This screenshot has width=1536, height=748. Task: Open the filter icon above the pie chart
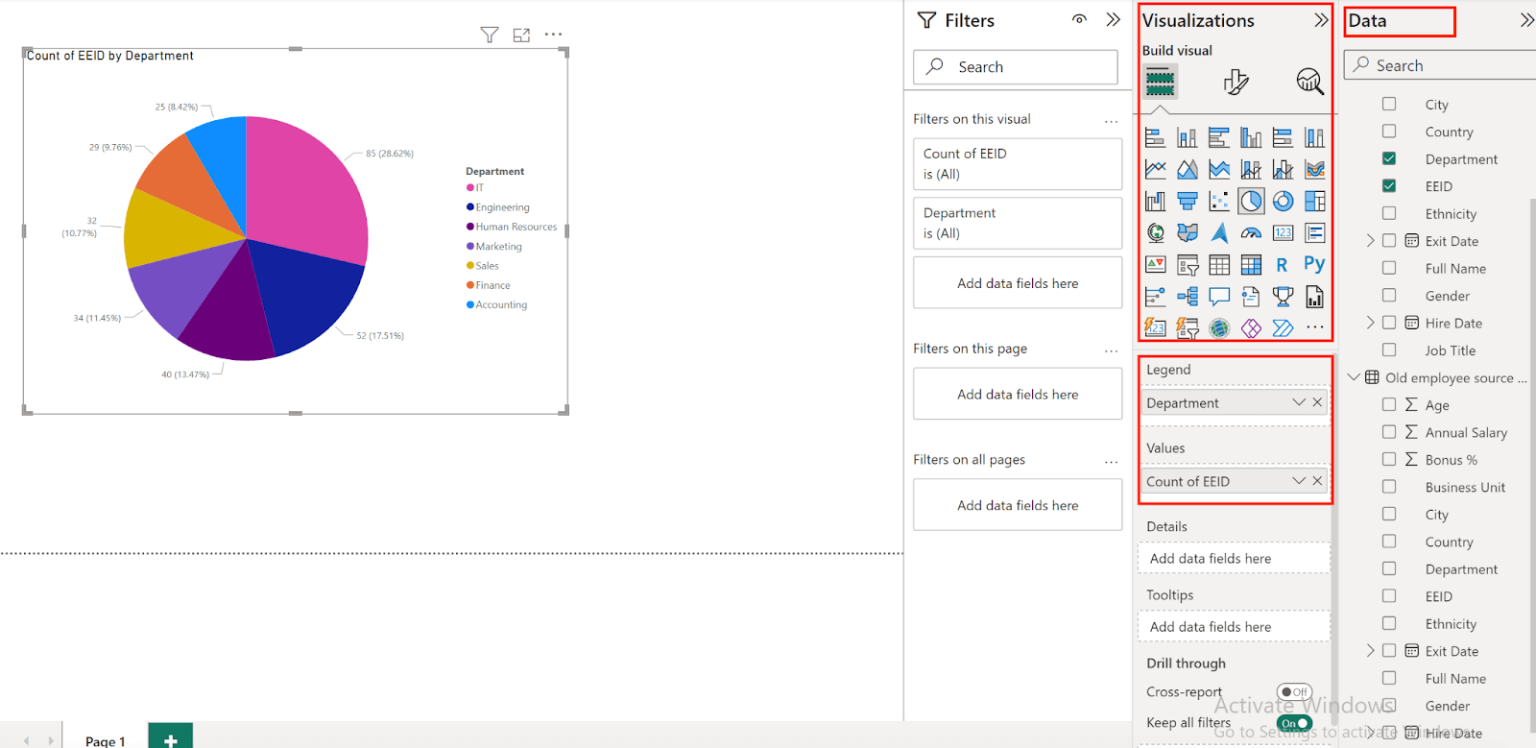click(489, 34)
